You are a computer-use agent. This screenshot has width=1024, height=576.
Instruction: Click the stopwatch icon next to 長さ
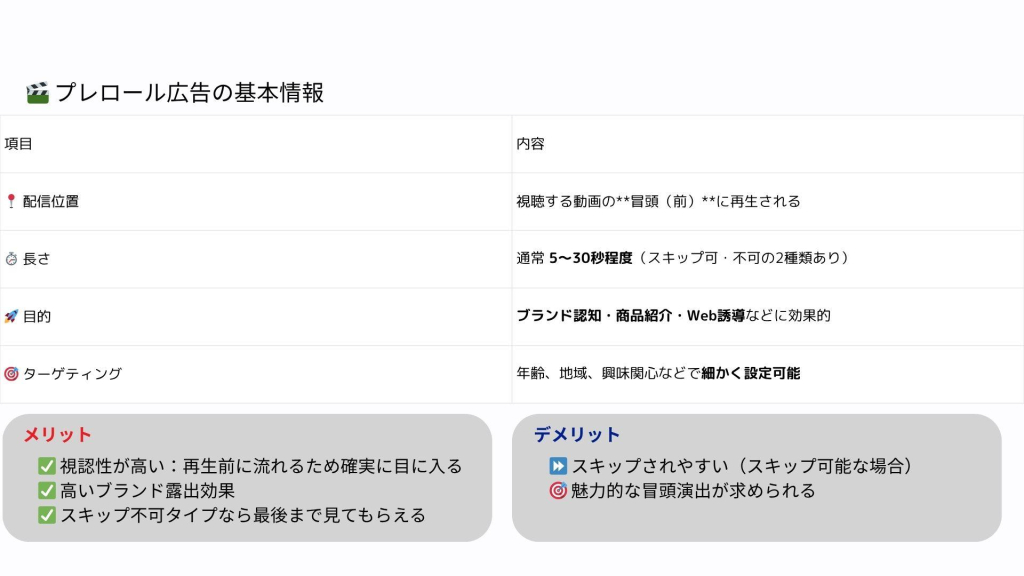point(11,259)
